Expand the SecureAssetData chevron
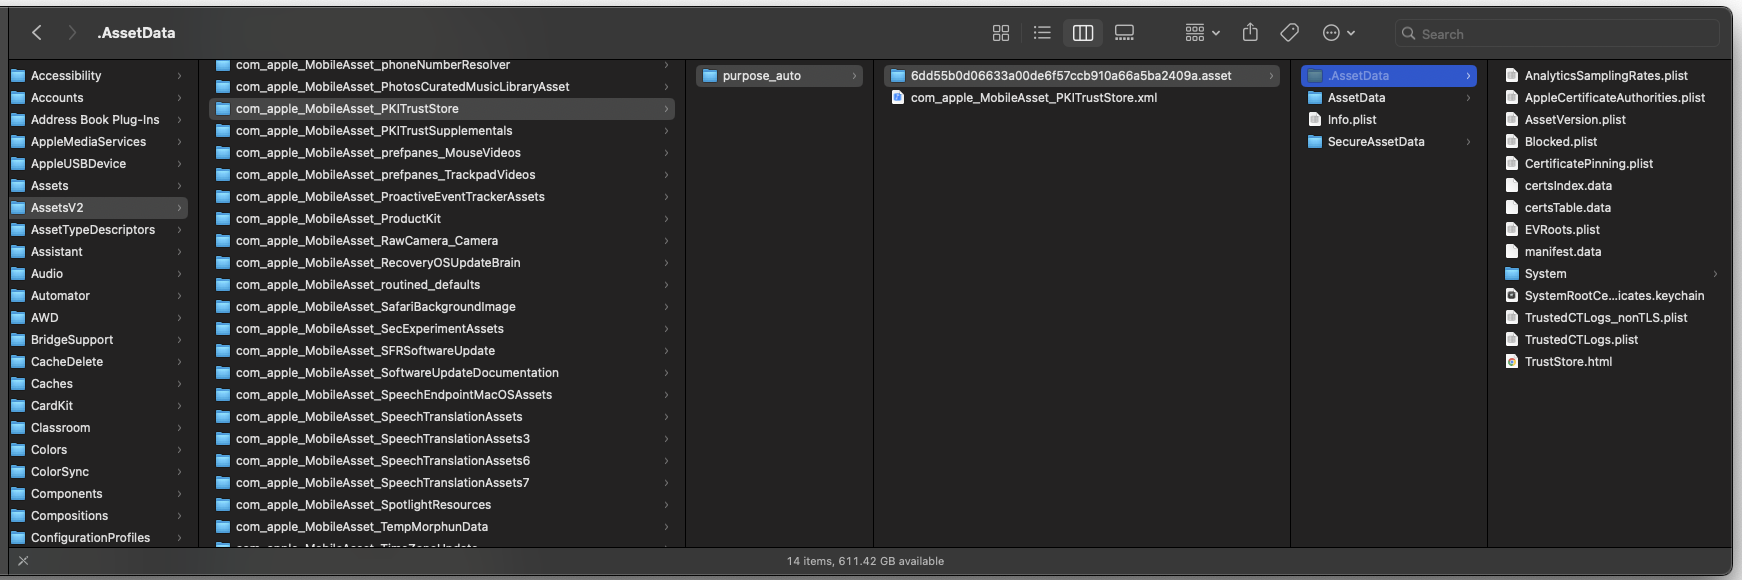 1469,142
